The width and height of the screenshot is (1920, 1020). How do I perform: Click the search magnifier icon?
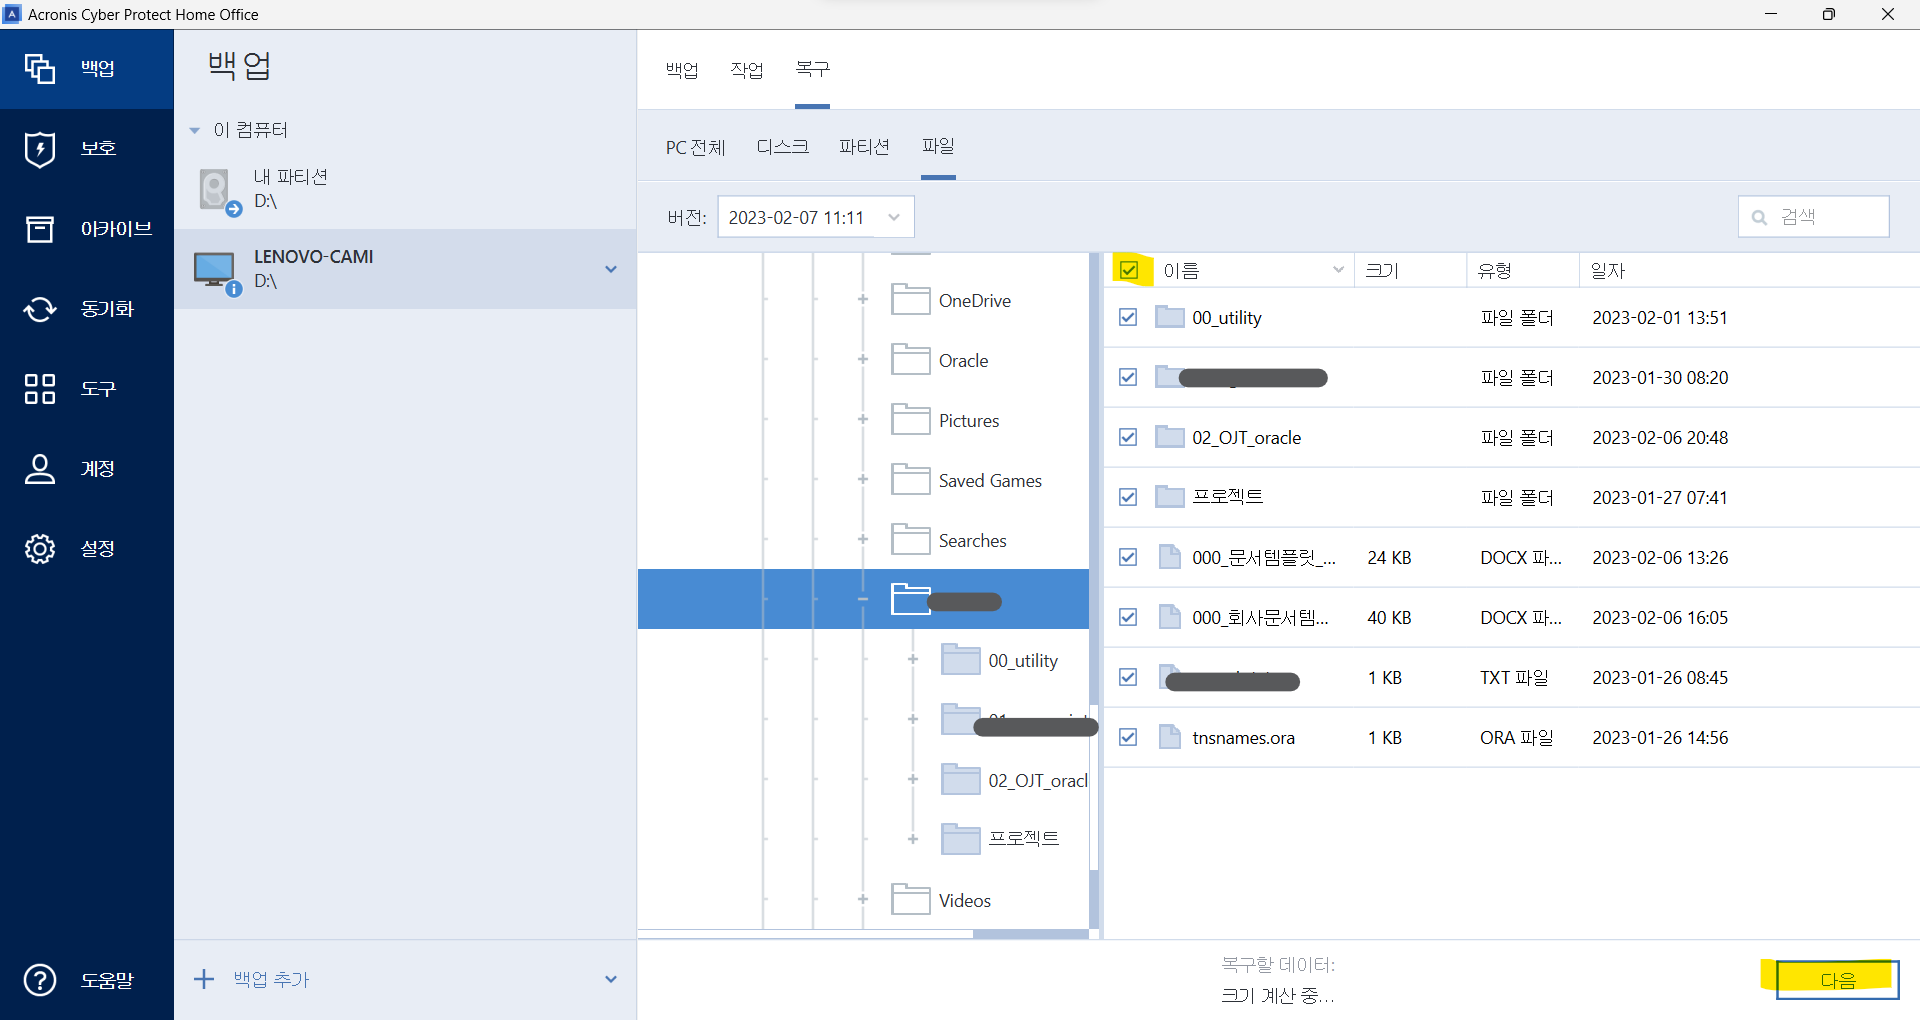(x=1759, y=217)
